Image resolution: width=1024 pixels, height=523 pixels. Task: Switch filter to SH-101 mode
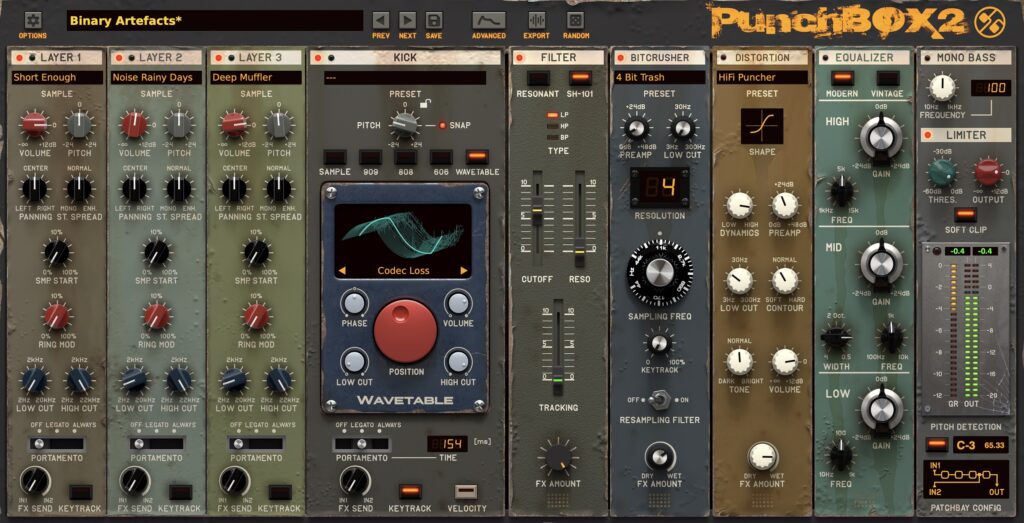579,79
